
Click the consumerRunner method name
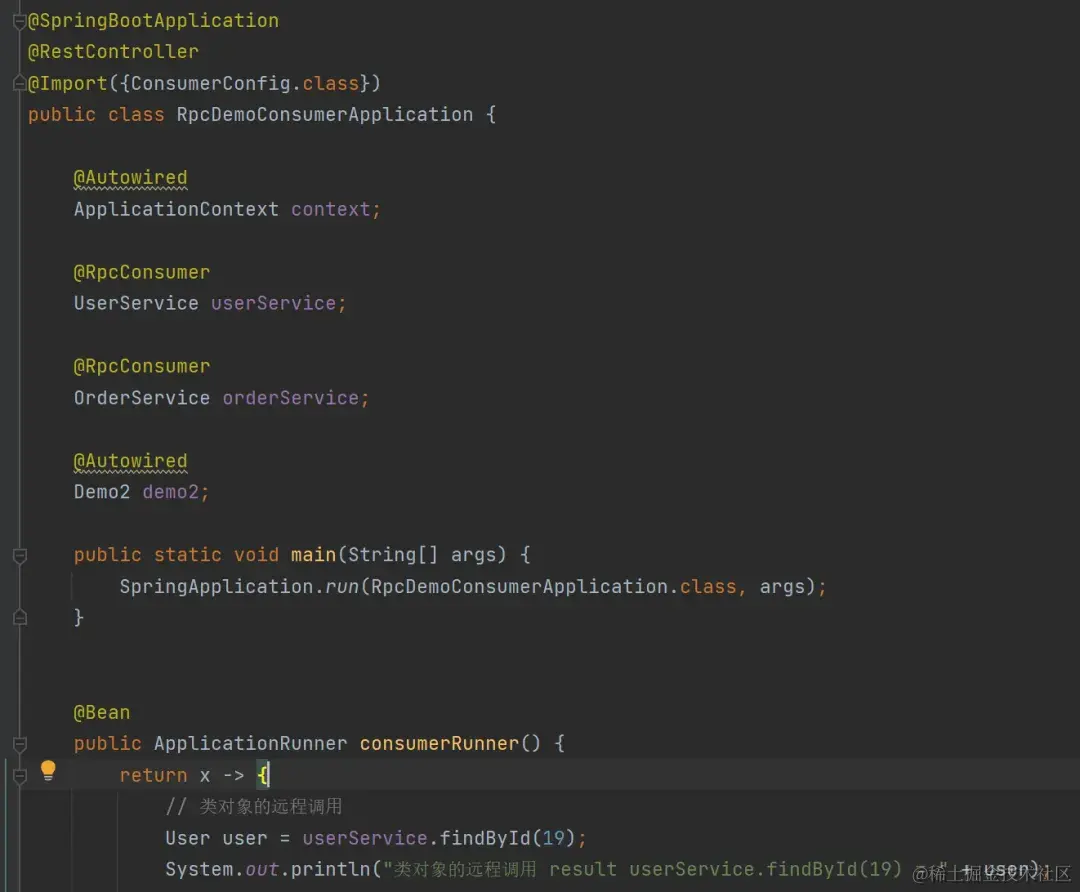(439, 744)
